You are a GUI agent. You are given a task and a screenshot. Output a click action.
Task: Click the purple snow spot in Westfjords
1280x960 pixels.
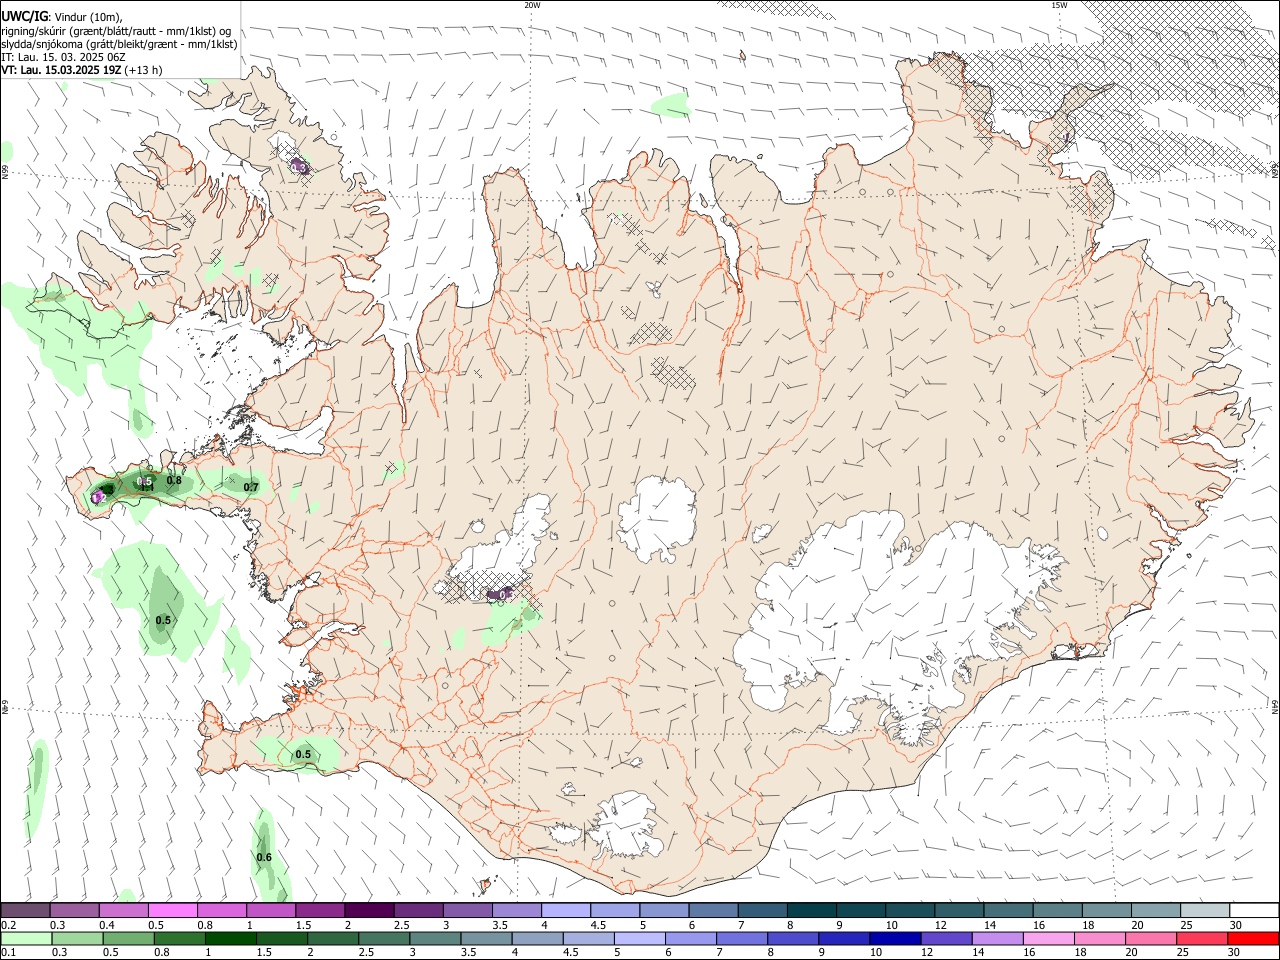pyautogui.click(x=299, y=167)
